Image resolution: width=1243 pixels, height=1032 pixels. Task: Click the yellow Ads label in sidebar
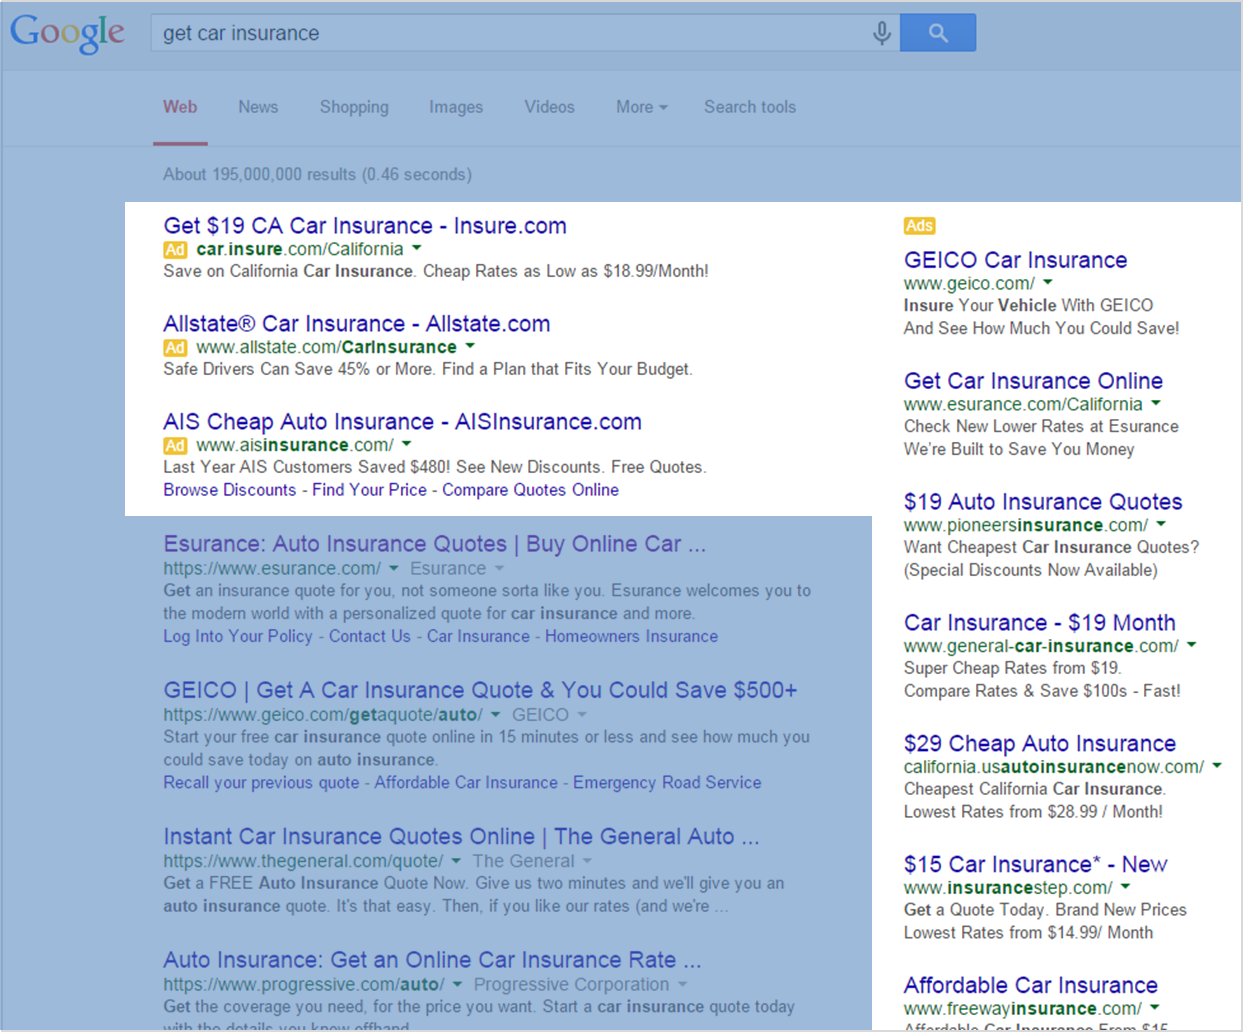click(919, 226)
